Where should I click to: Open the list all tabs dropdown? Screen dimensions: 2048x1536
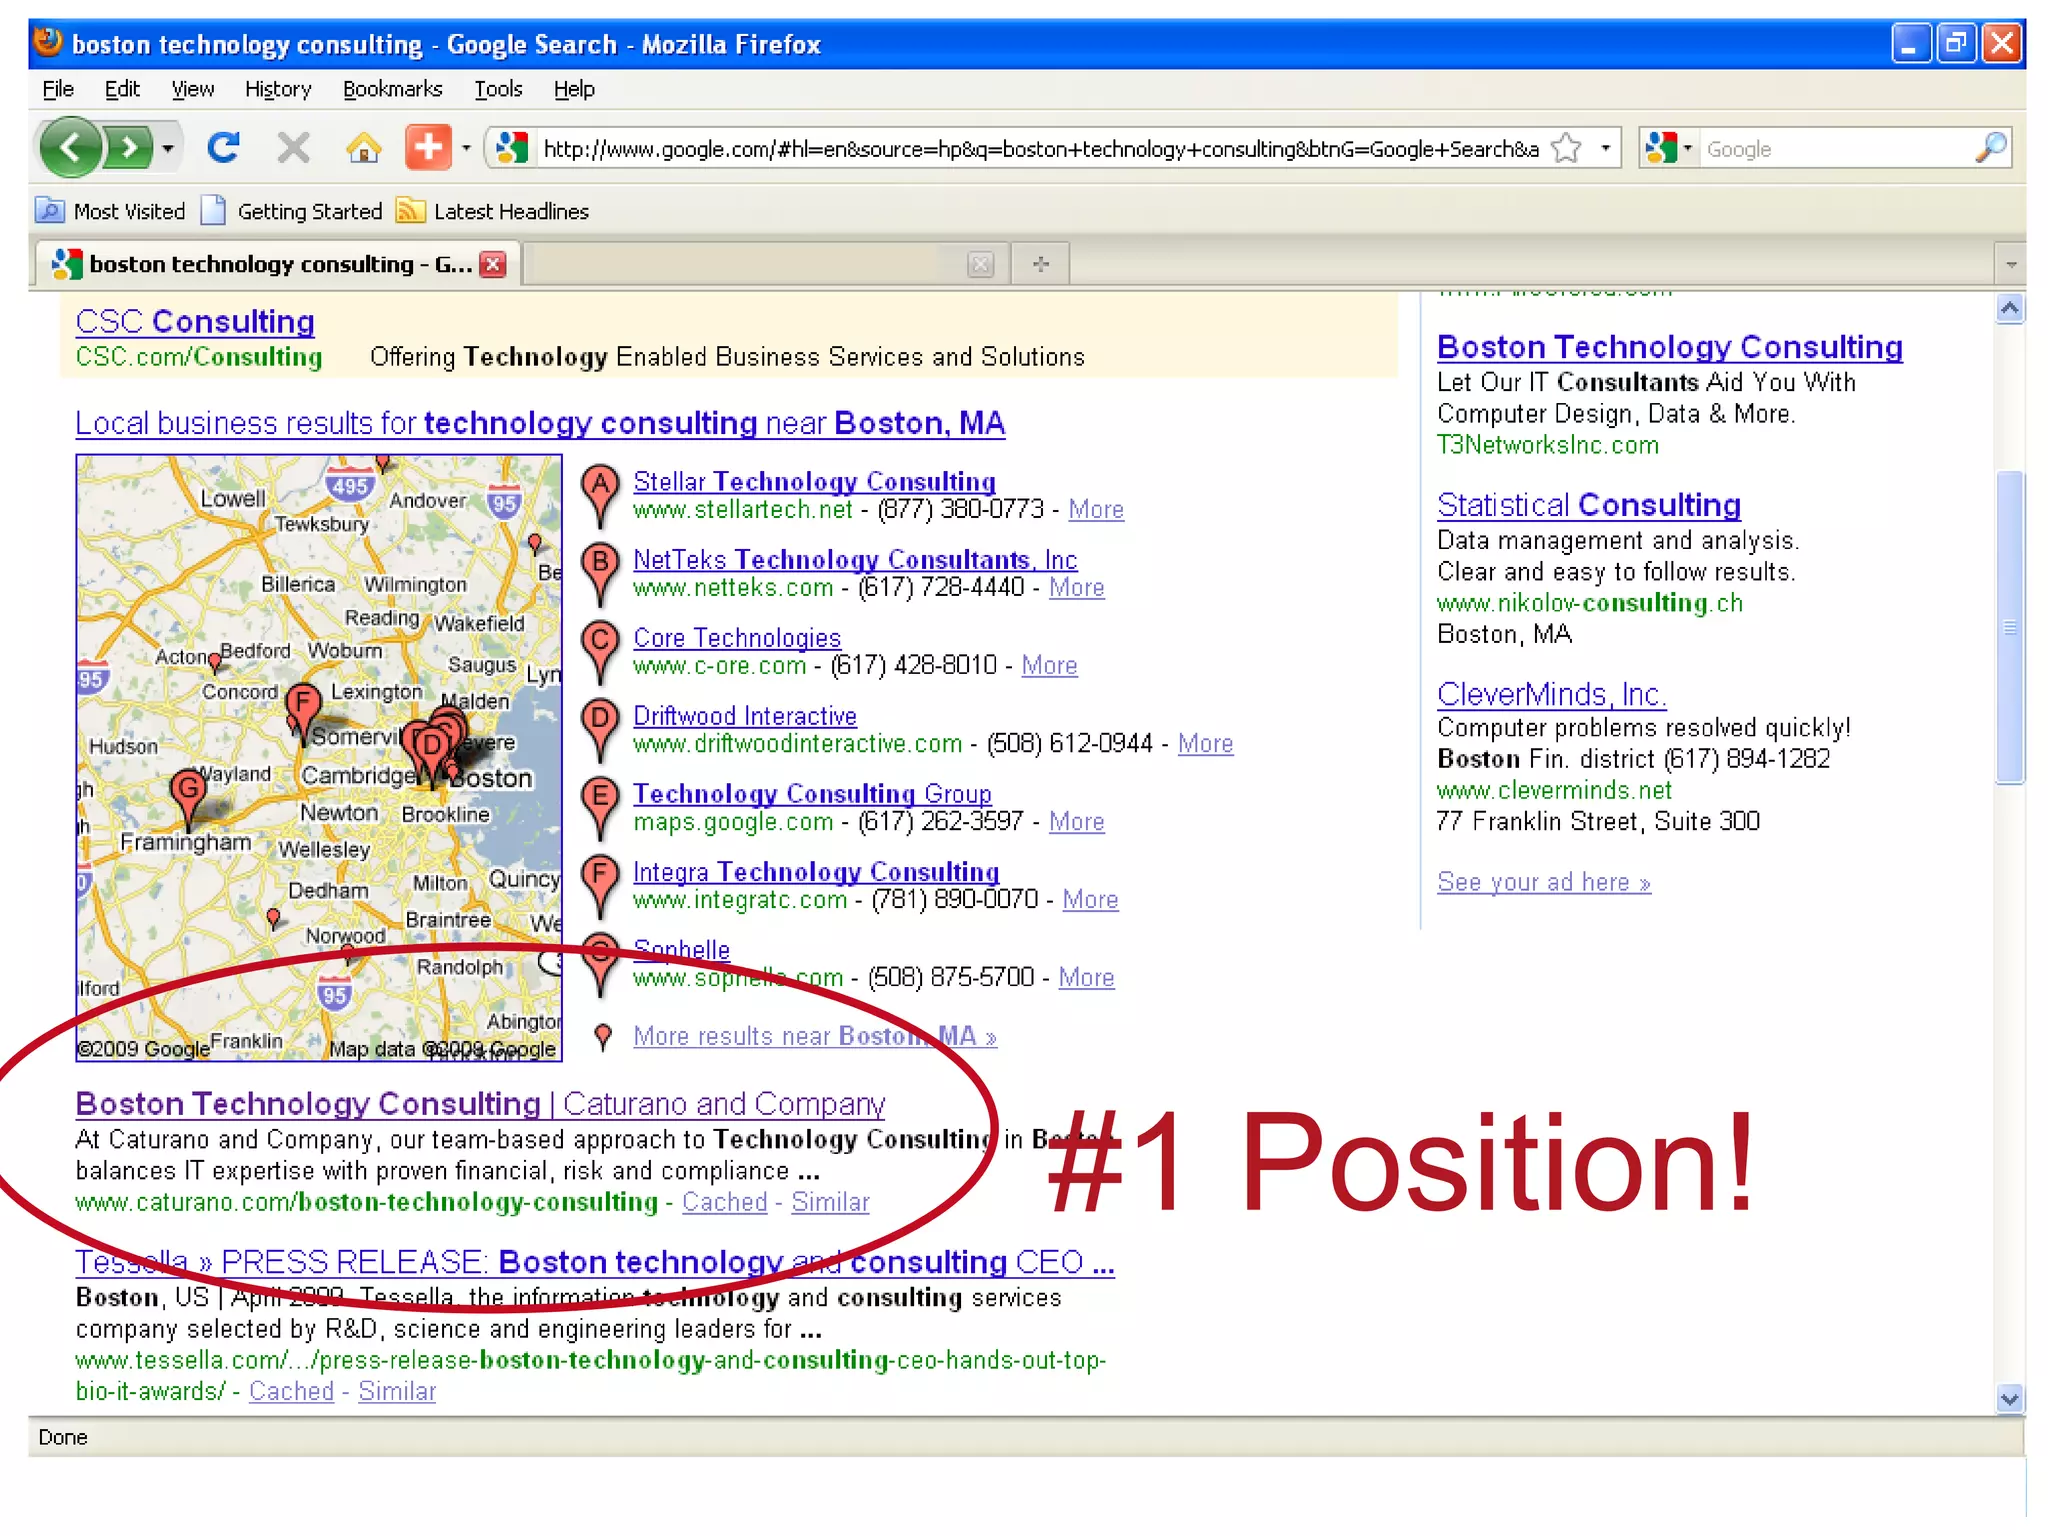2010,264
